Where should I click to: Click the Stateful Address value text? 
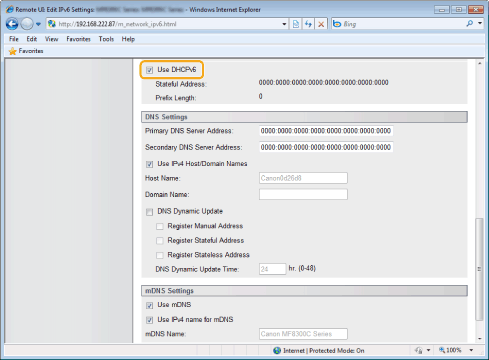[323, 82]
